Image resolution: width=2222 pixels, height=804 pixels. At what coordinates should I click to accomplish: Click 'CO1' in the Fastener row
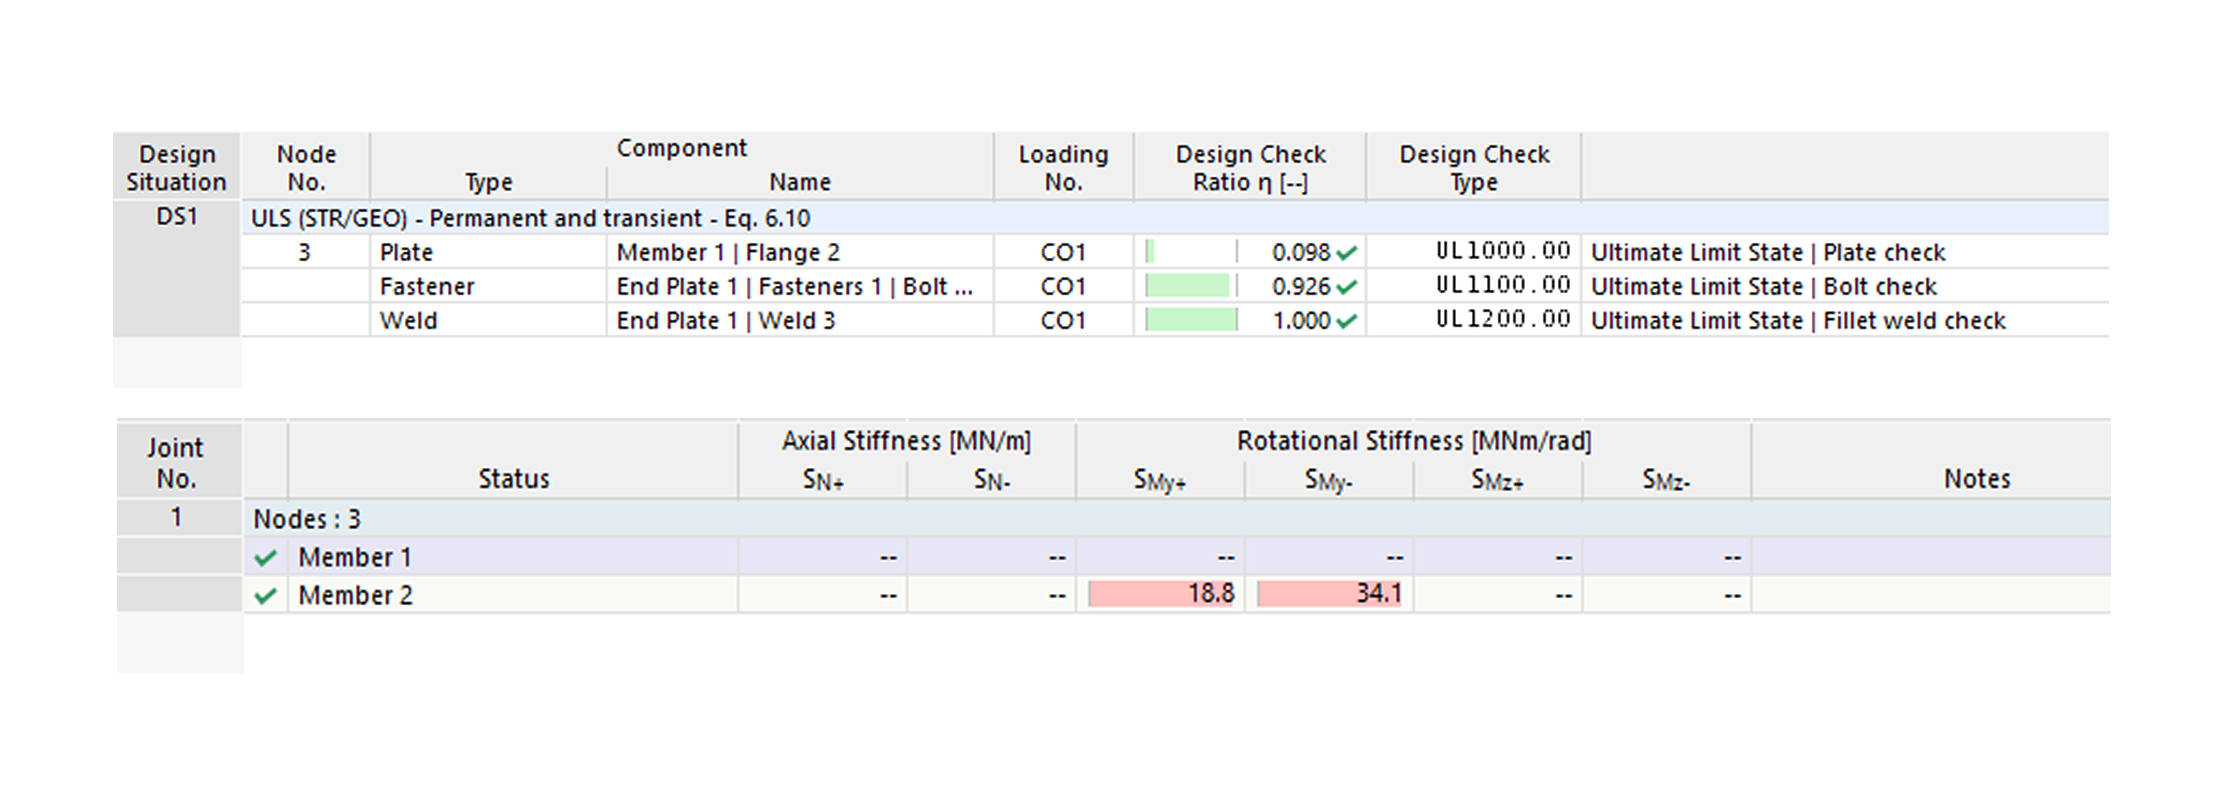point(1063,286)
